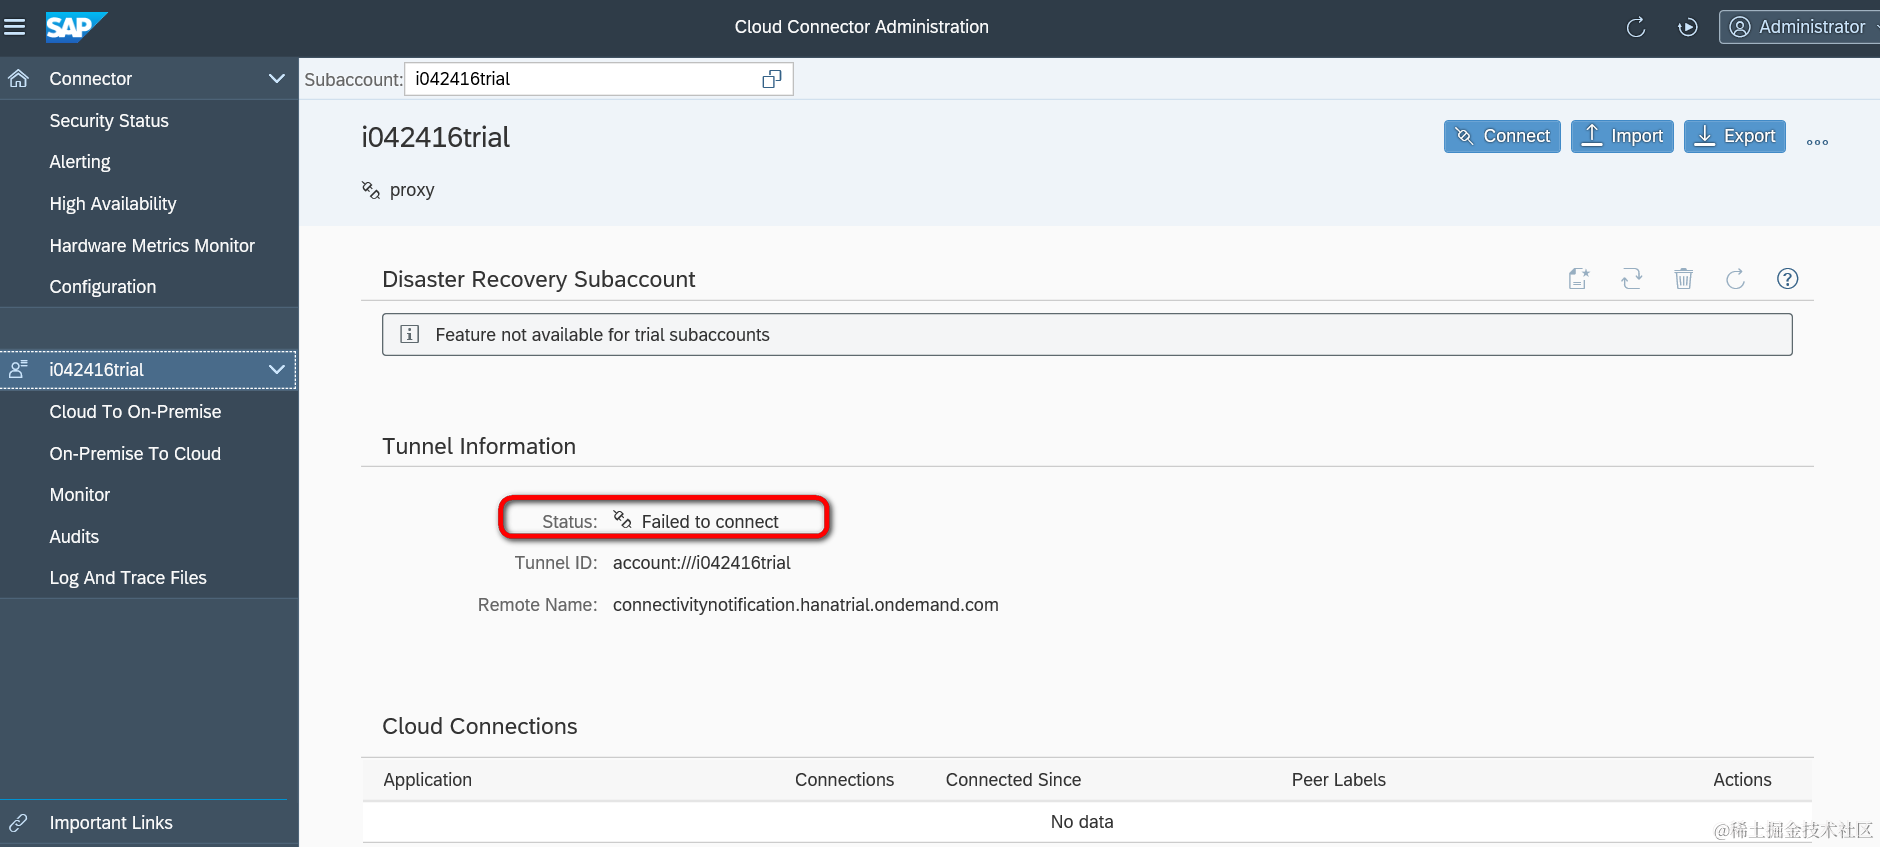
Task: Click the i042416trial subaccount user icon
Action: click(x=18, y=370)
